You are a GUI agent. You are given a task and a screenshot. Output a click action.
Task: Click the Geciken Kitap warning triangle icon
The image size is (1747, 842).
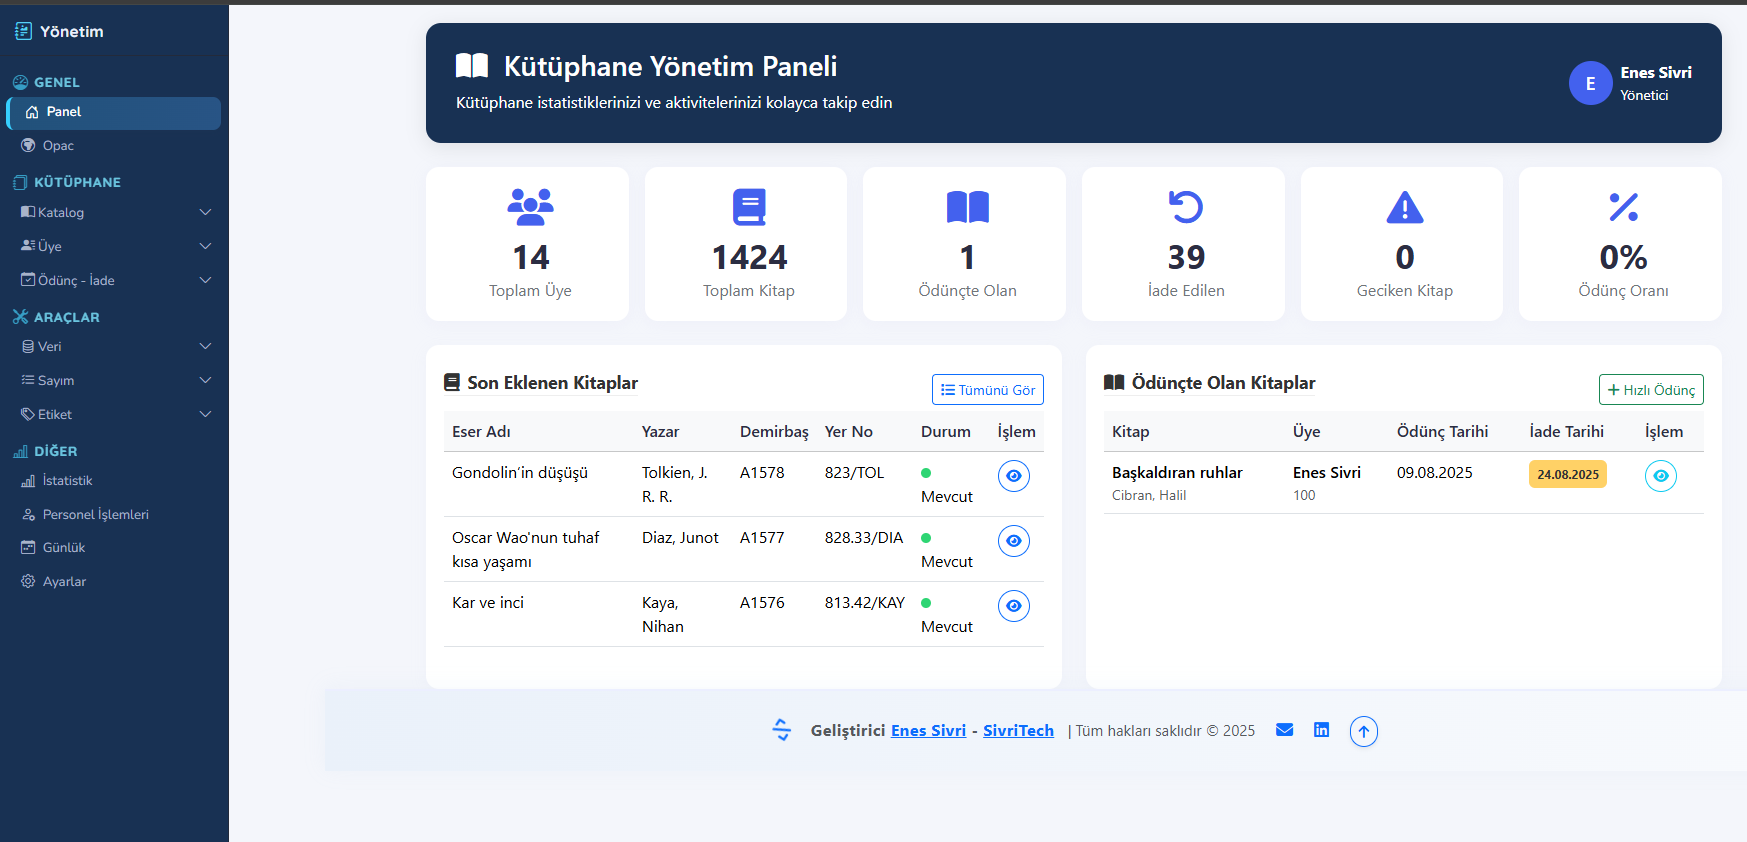(1404, 207)
